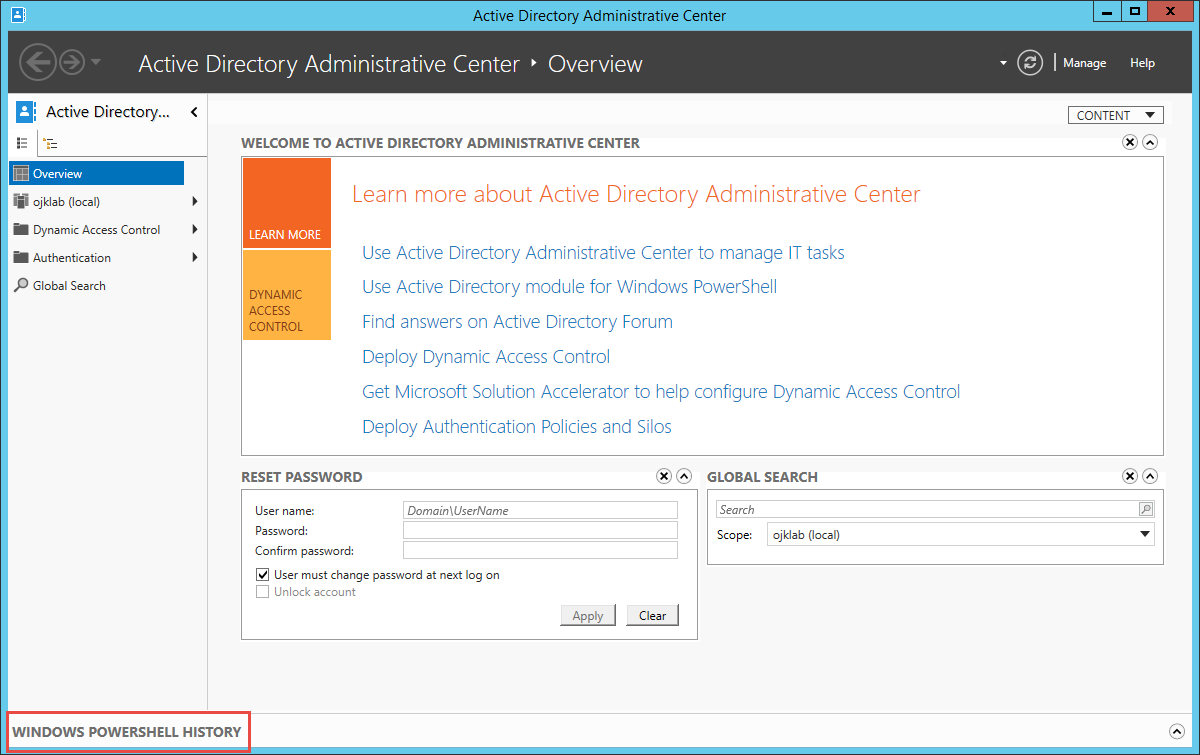
Task: Collapse the Global Search section
Action: [1150, 477]
